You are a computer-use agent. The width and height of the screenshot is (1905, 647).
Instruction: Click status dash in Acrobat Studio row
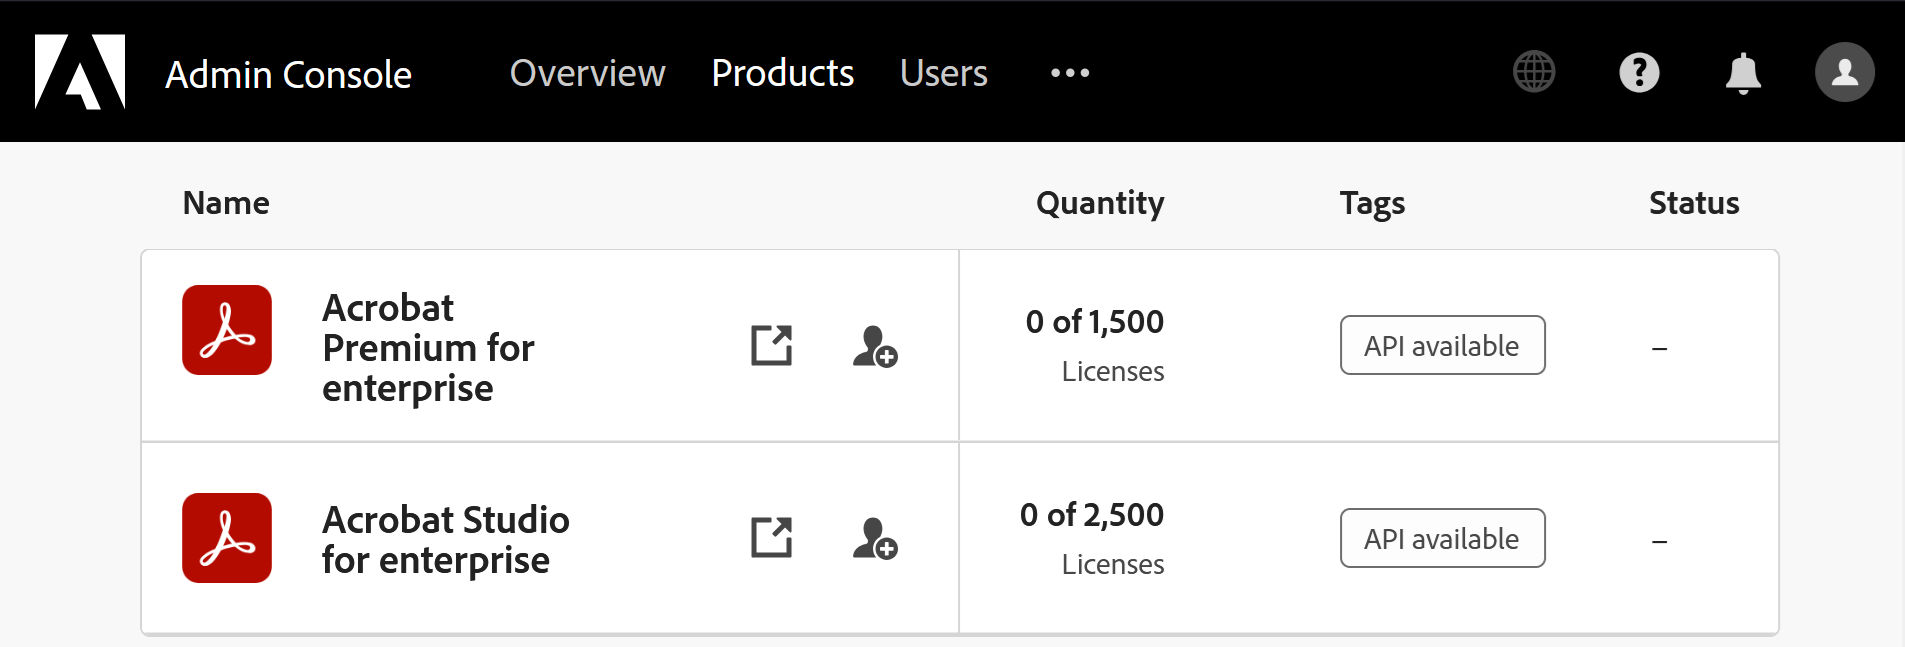pyautogui.click(x=1659, y=541)
